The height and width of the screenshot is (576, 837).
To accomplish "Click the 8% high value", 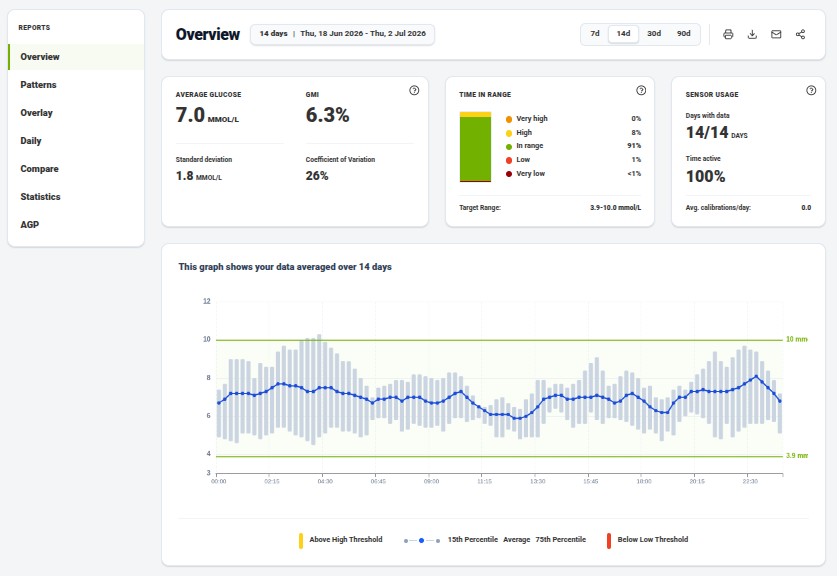I will click(x=636, y=132).
